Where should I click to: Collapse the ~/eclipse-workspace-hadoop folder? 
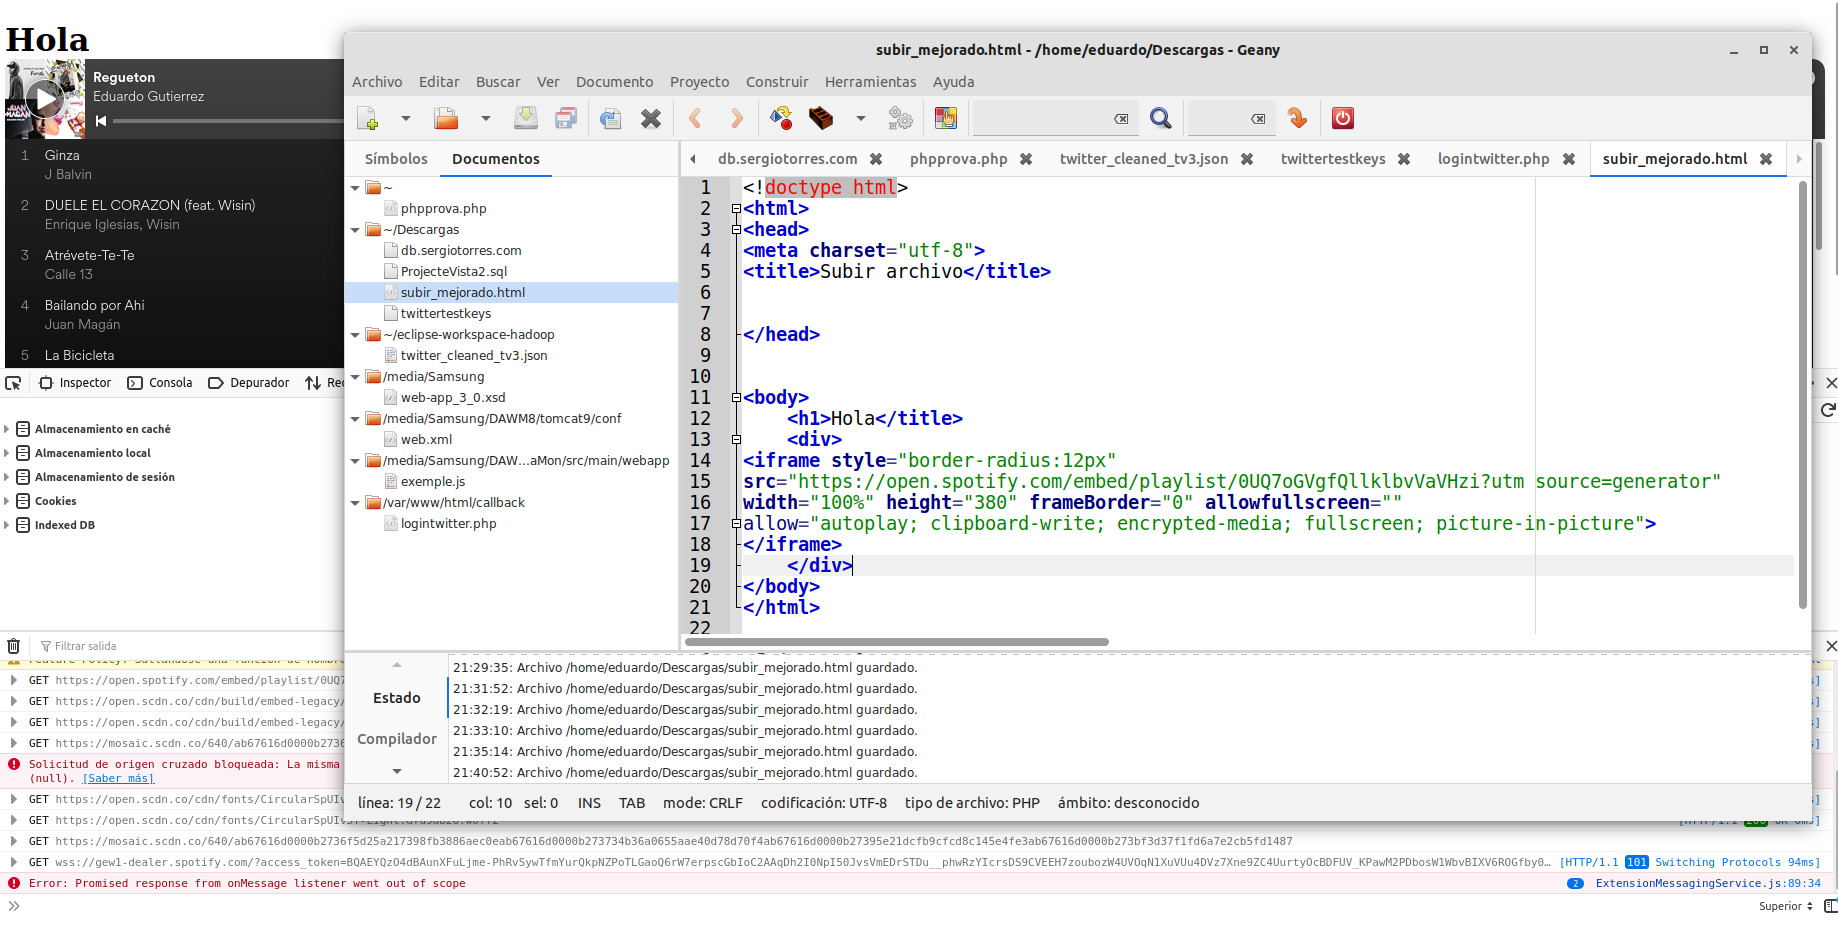coord(355,335)
